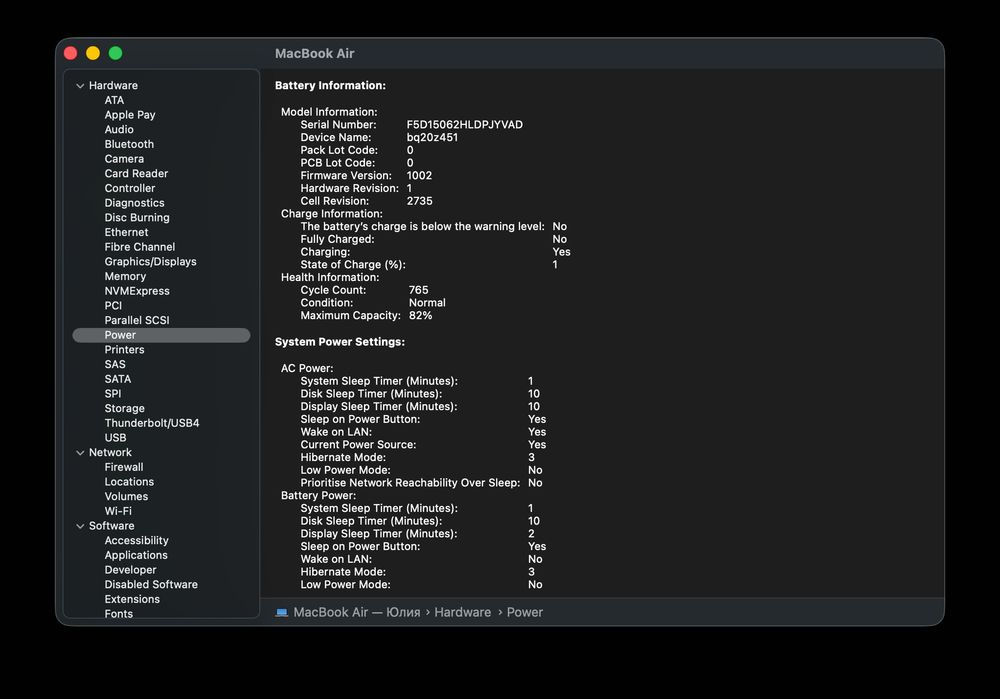1000x699 pixels.
Task: Select PCI in the sidebar
Action: (113, 305)
